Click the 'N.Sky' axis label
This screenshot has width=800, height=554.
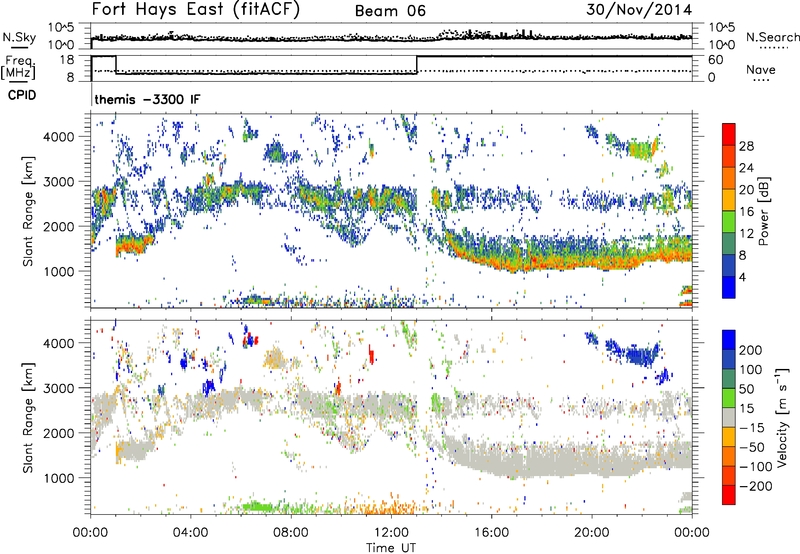coord(19,37)
